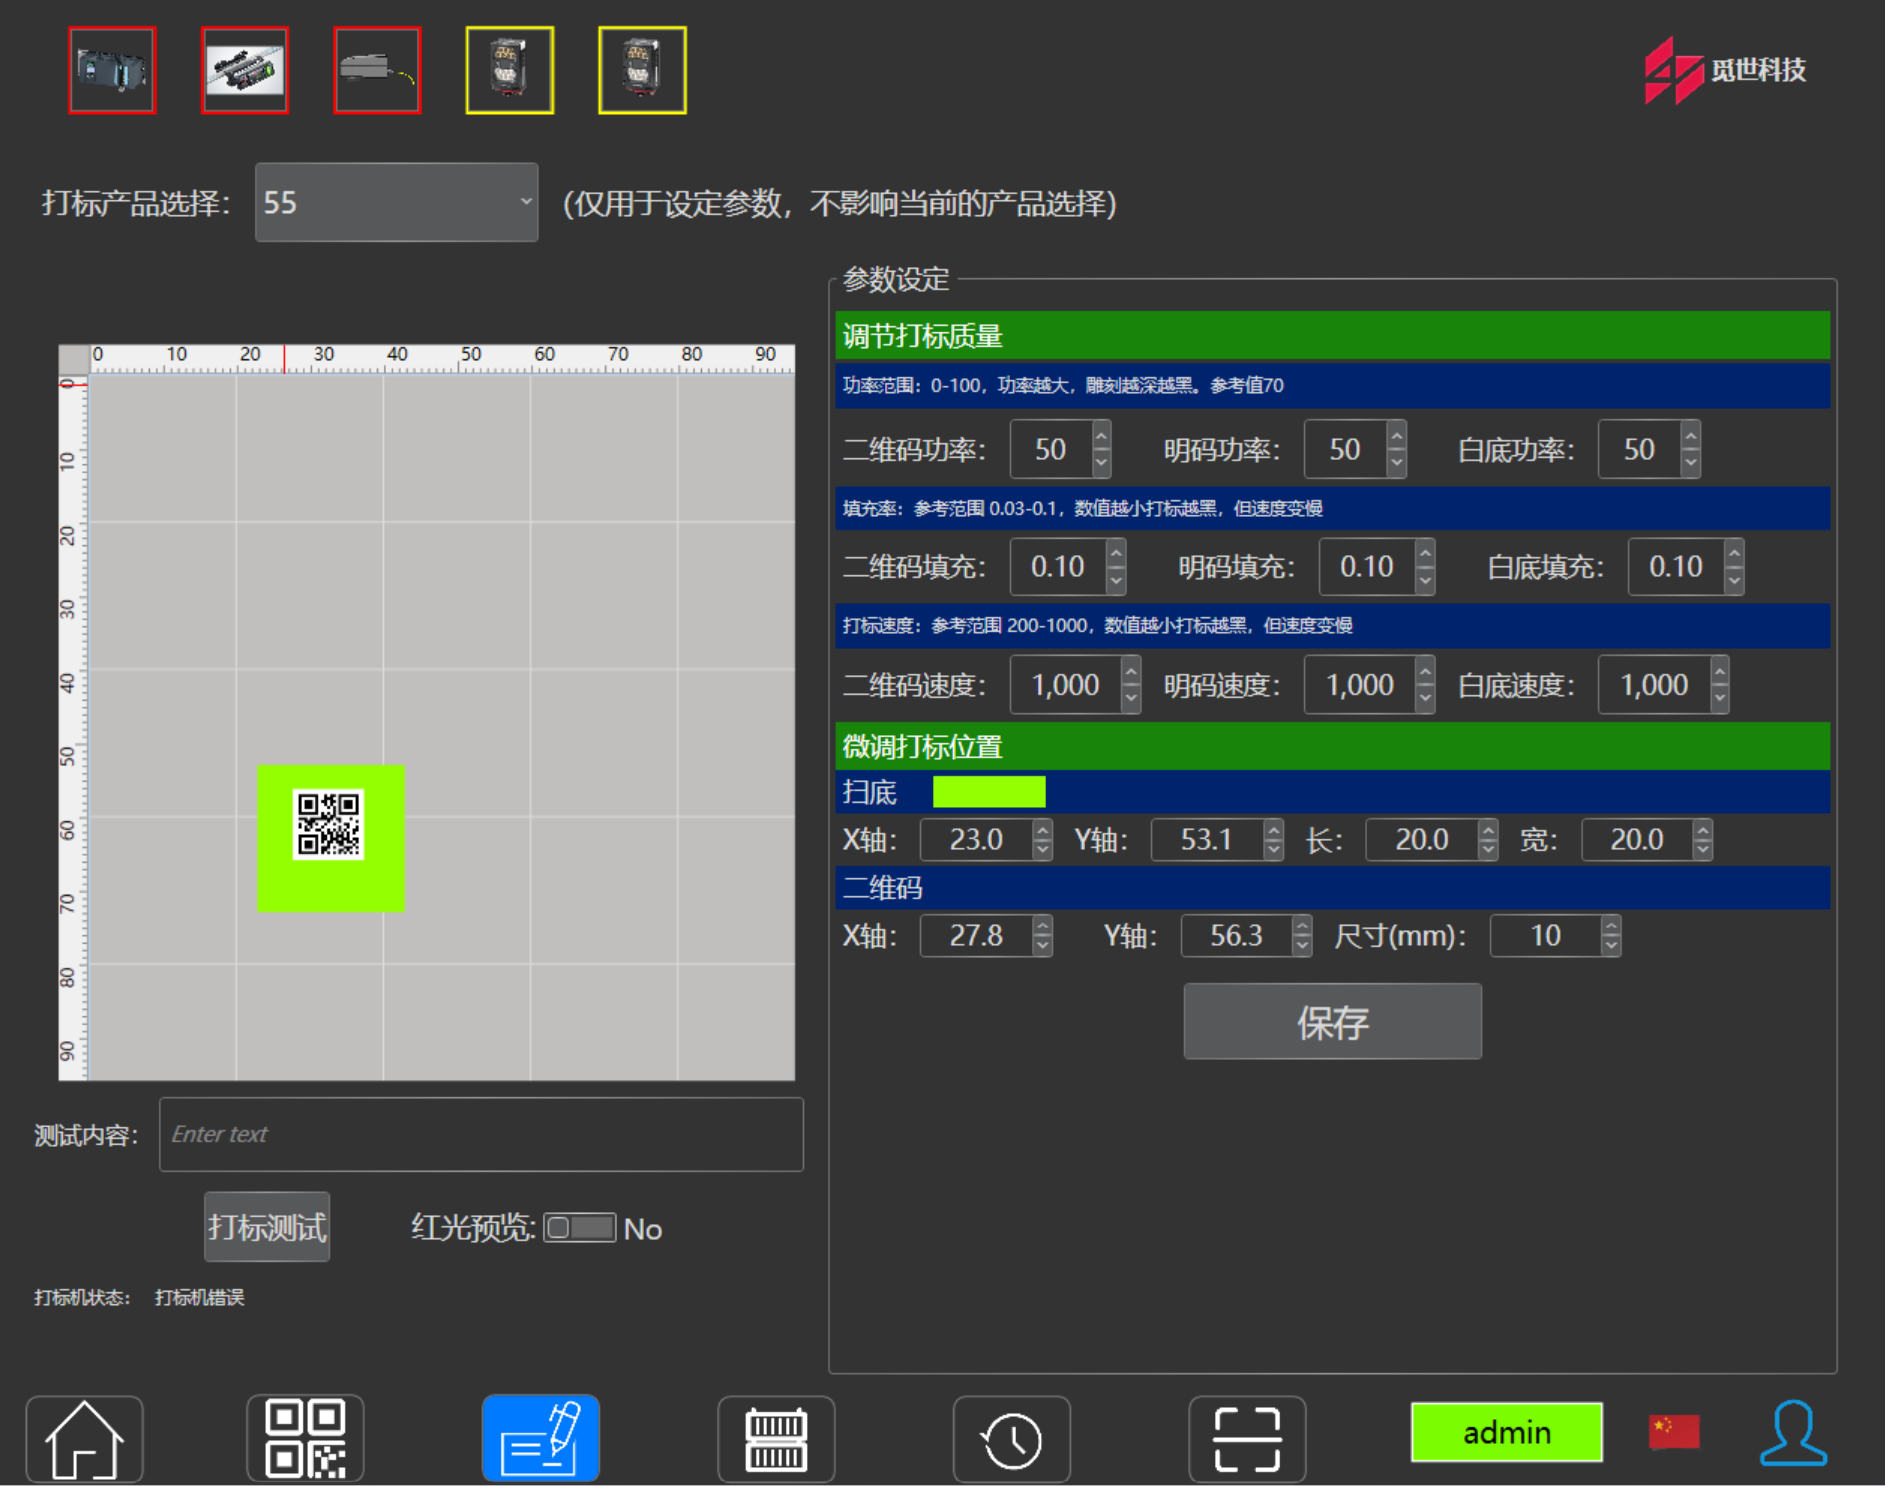Click the green admin user label
This screenshot has height=1486, width=1885.
coord(1506,1432)
